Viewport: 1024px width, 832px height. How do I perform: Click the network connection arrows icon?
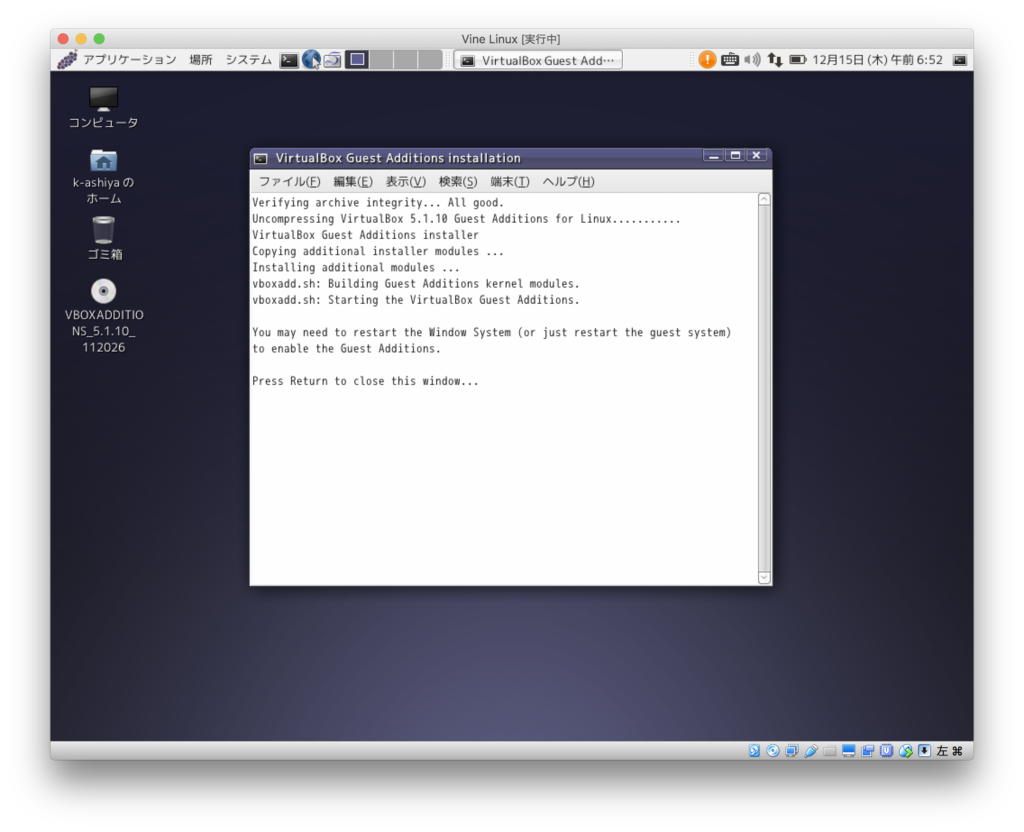[x=775, y=60]
